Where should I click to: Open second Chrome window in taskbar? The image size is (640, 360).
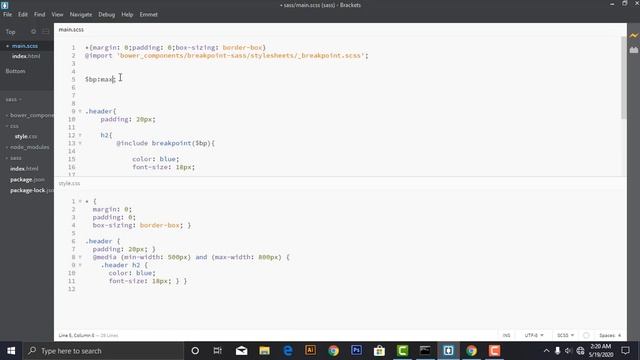pos(471,351)
